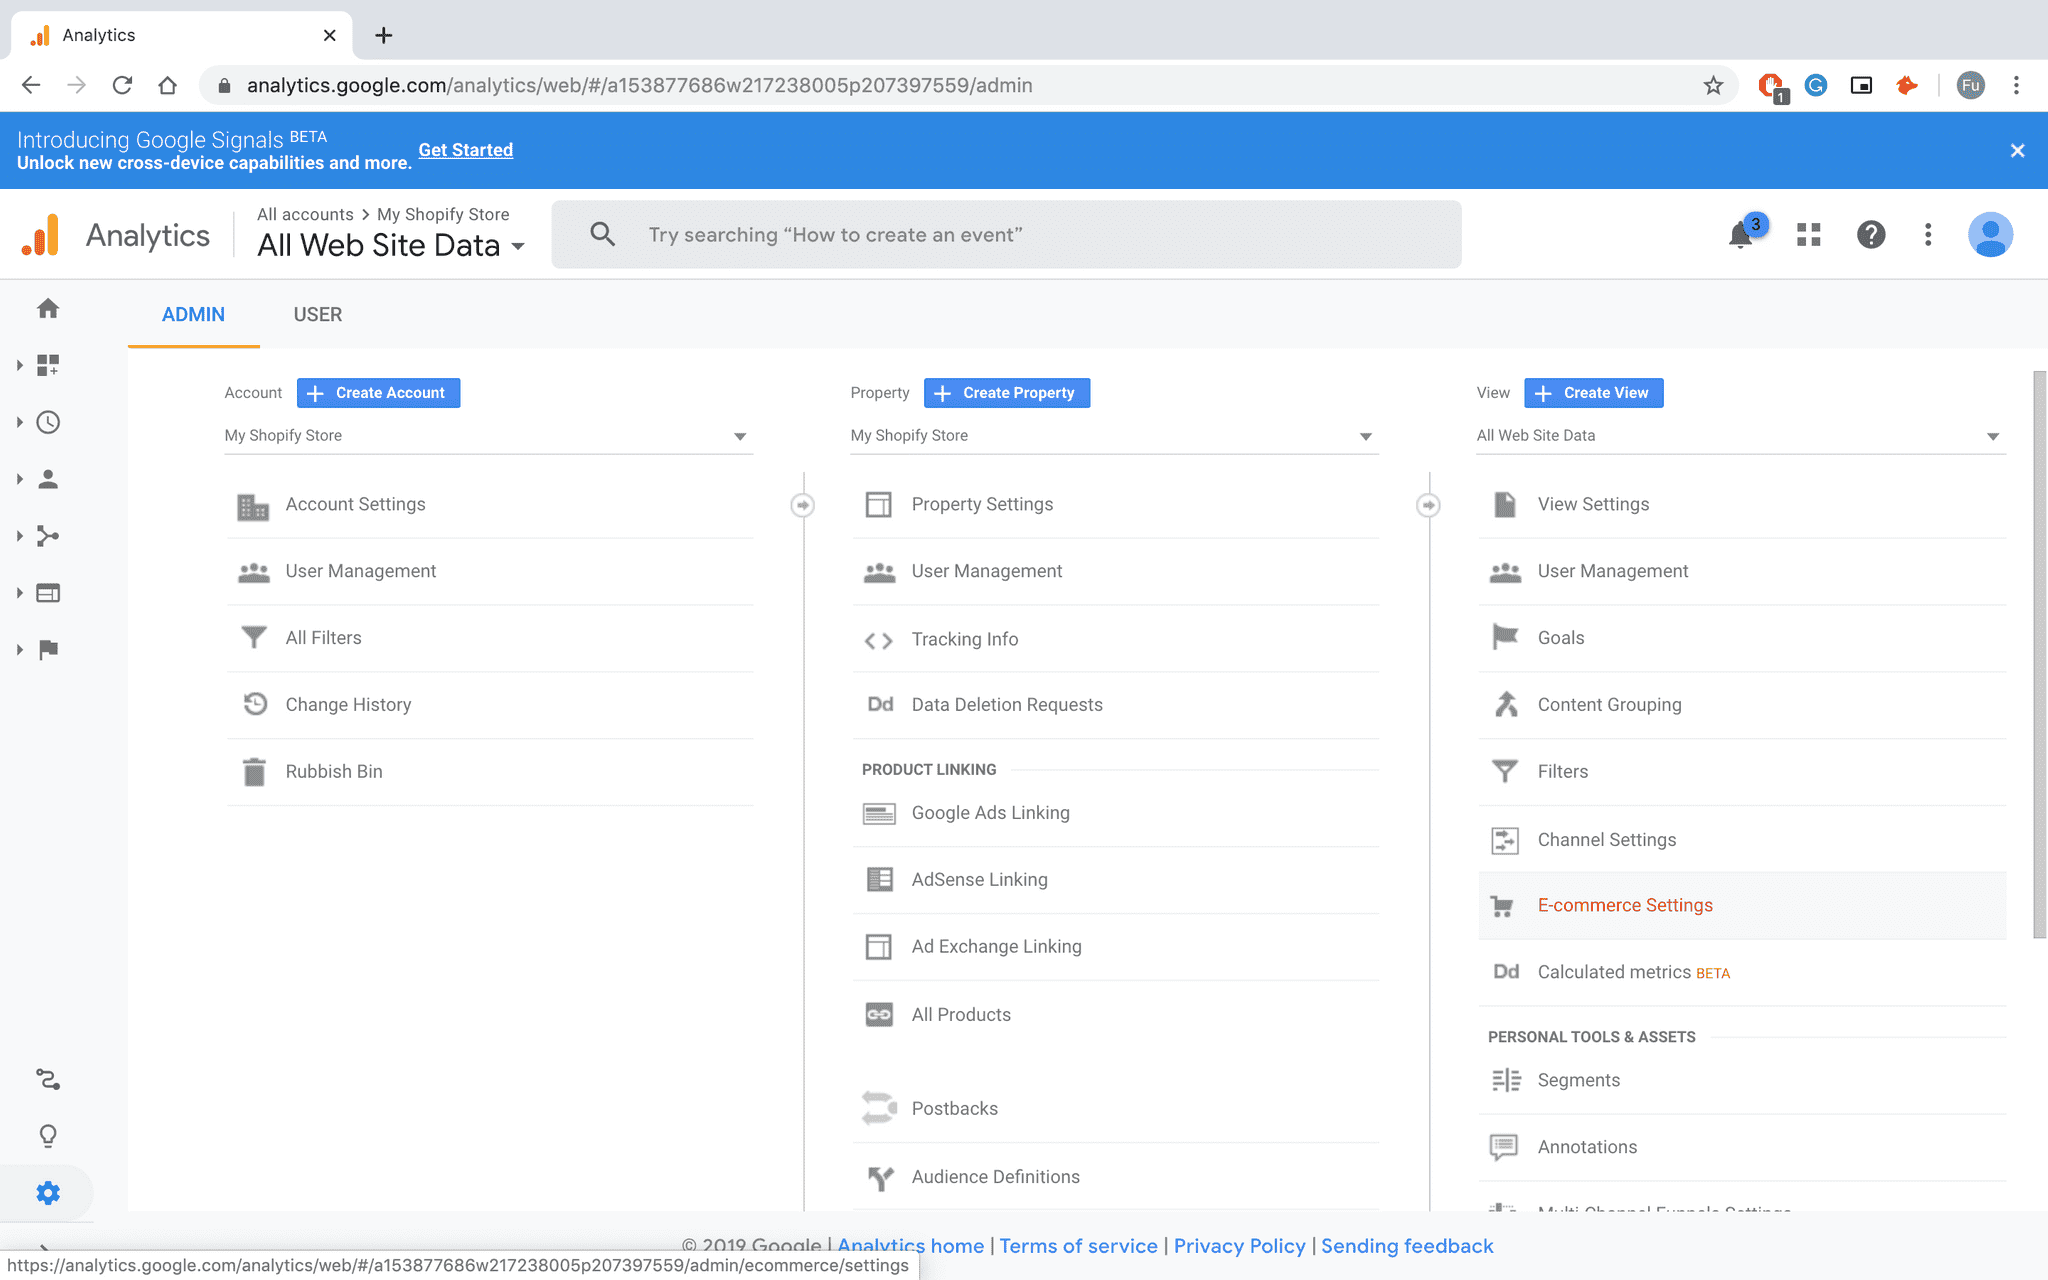Expand the Audience section arrow in sidebar
This screenshot has width=2048, height=1280.
19,479
